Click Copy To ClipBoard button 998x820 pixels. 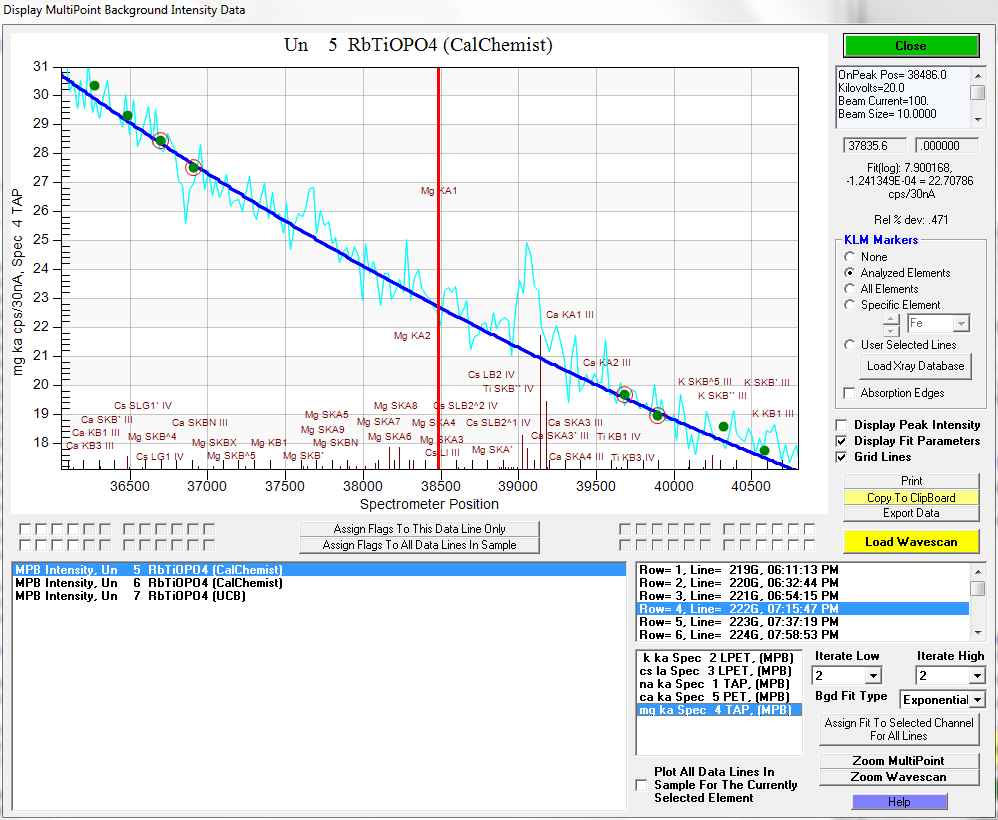(x=910, y=497)
